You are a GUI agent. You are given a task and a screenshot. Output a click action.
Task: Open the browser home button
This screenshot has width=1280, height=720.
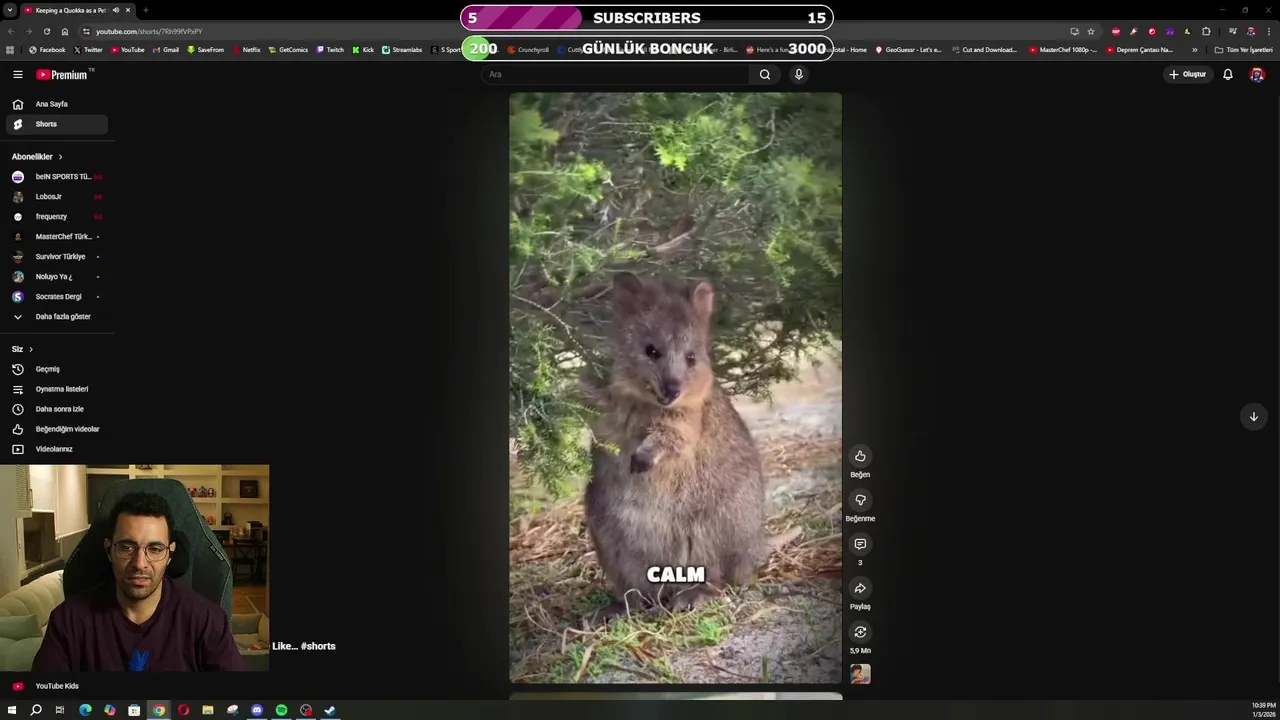tap(64, 31)
